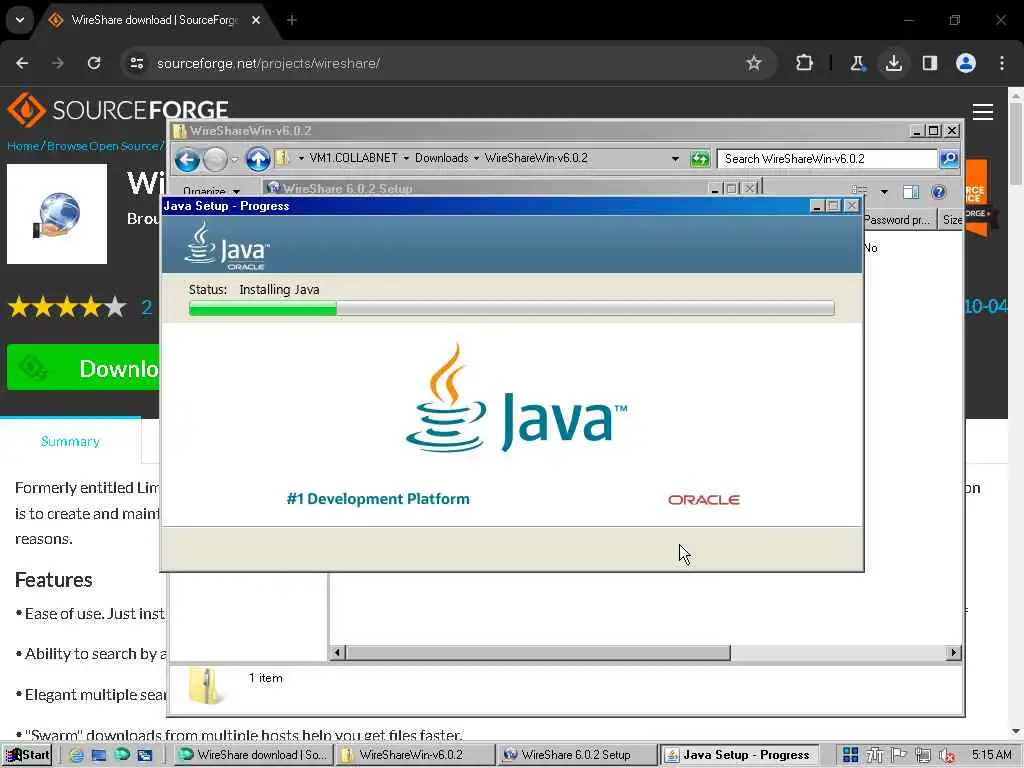Close the WireShare download tab
Image resolution: width=1024 pixels, height=768 pixels.
pos(256,20)
